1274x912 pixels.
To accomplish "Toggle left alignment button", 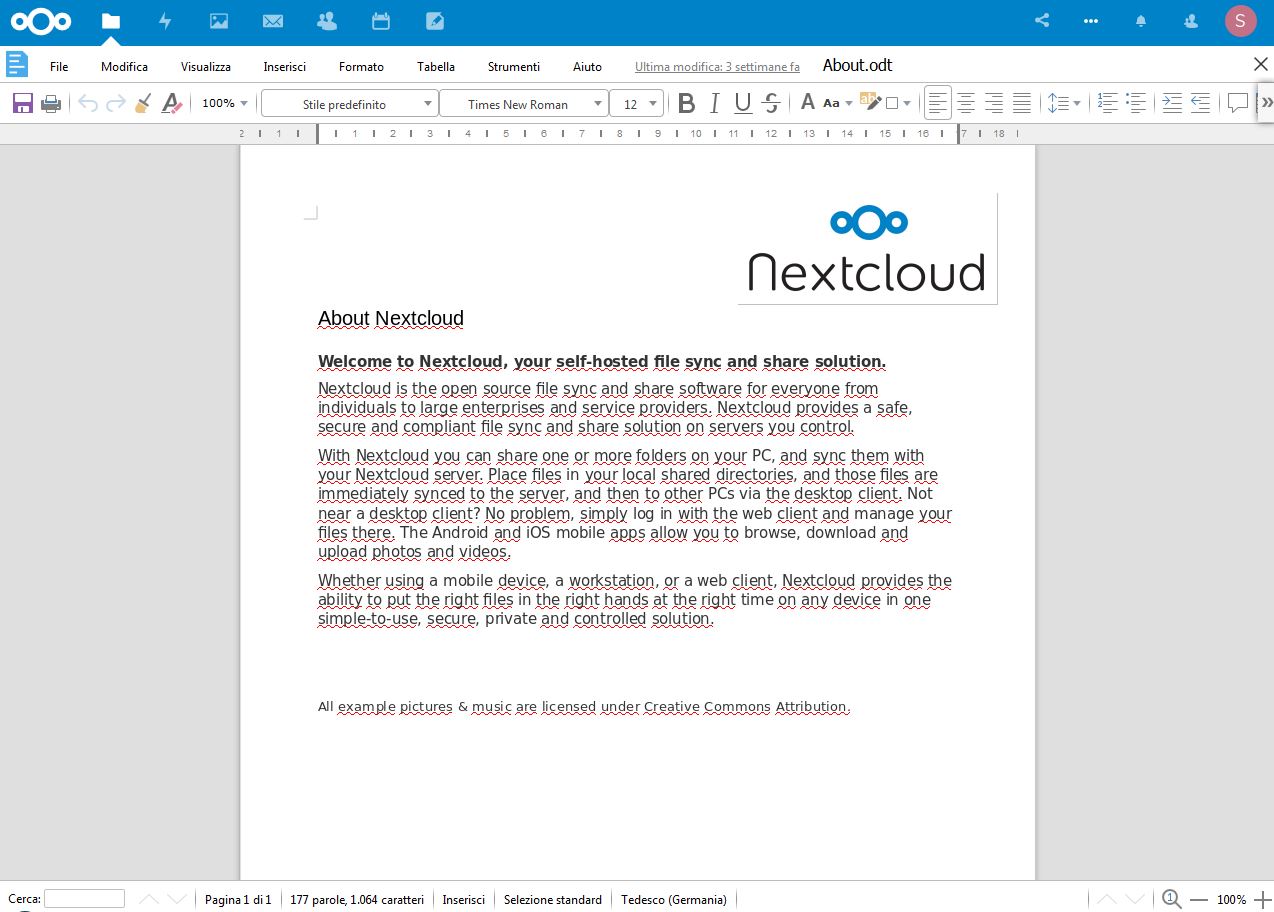I will coord(937,103).
